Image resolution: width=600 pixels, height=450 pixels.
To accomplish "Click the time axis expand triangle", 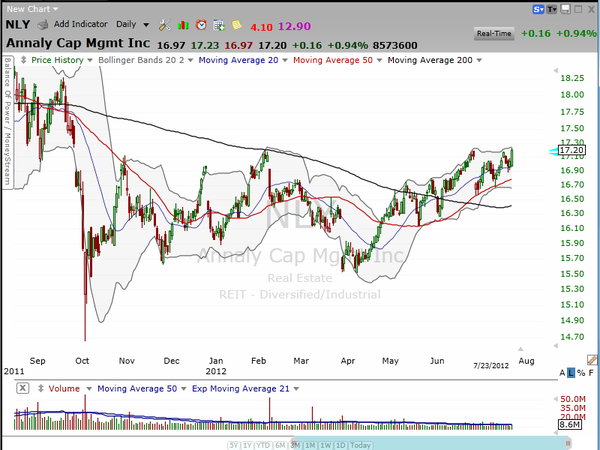I will pos(520,349).
